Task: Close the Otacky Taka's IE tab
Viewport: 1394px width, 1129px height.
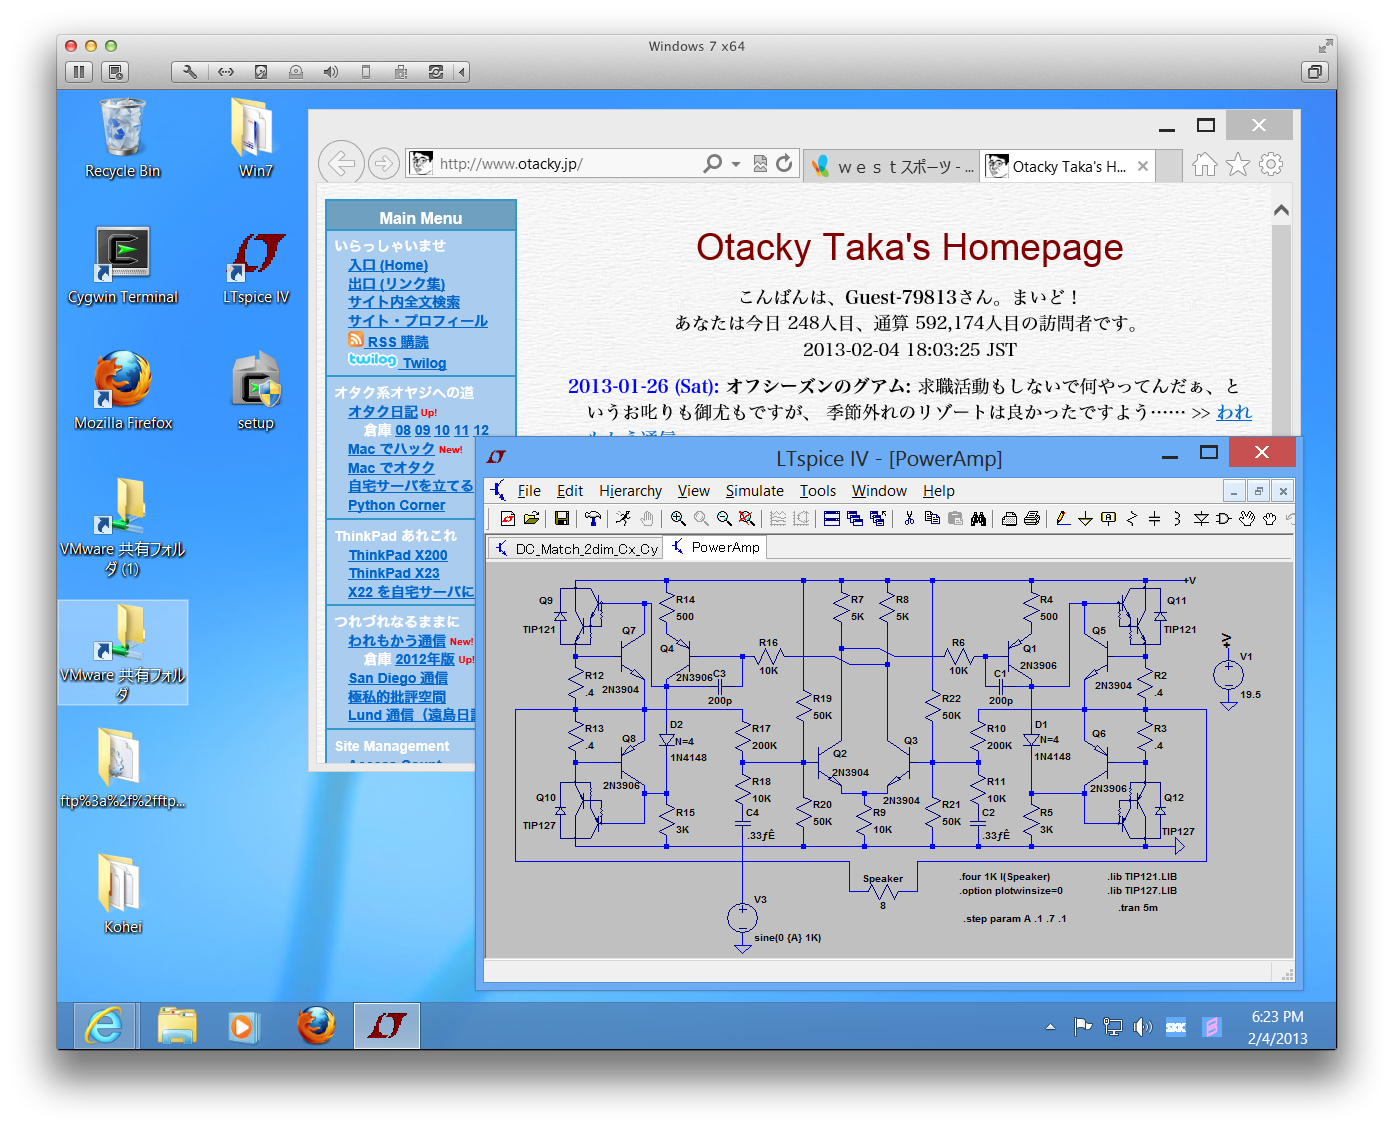Action: click(1143, 166)
